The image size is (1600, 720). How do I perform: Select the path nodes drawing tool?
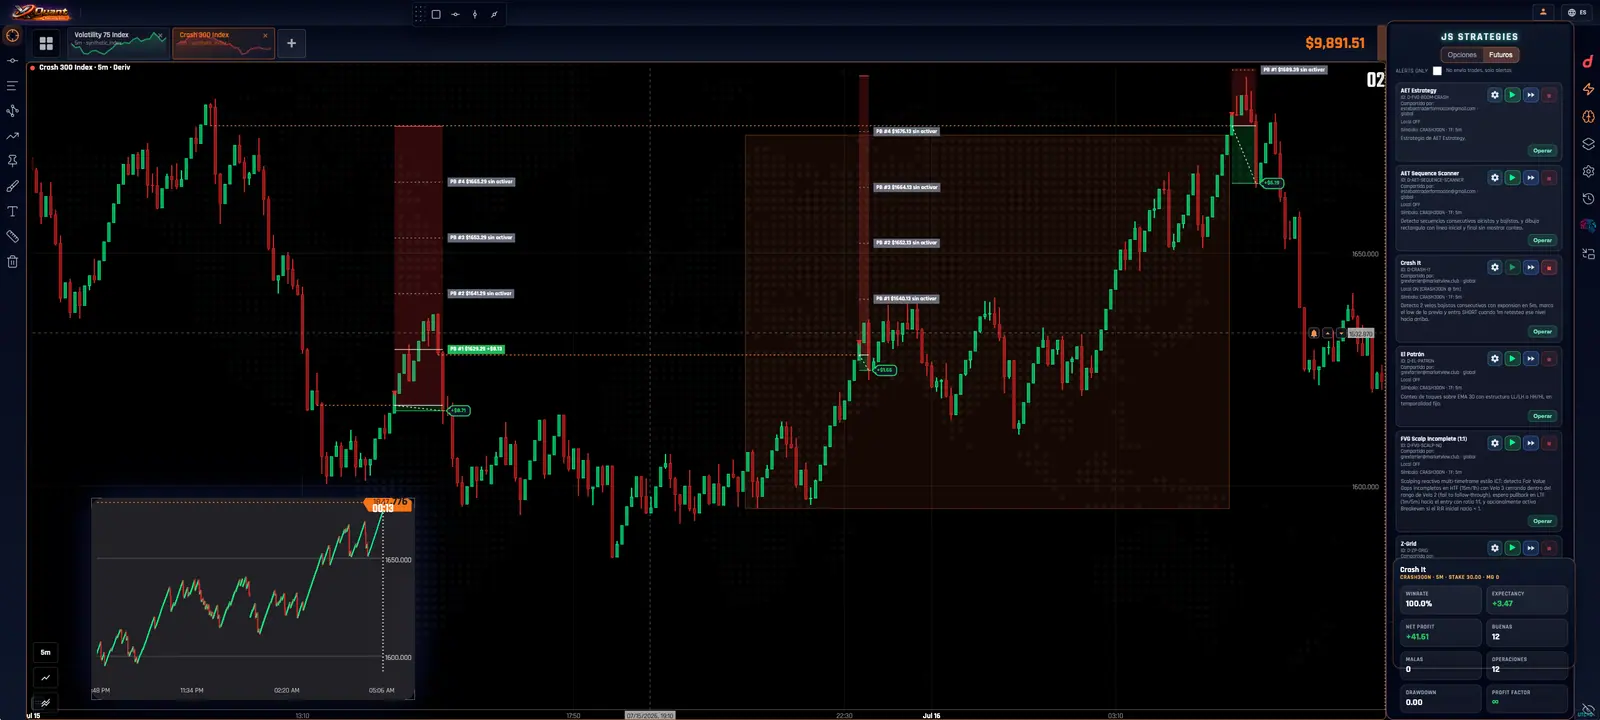coord(12,111)
